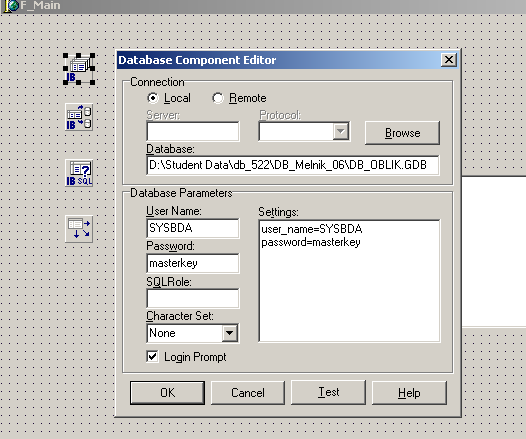526x439 pixels.
Task: Click the F_Main form title icon
Action: (x=11, y=6)
